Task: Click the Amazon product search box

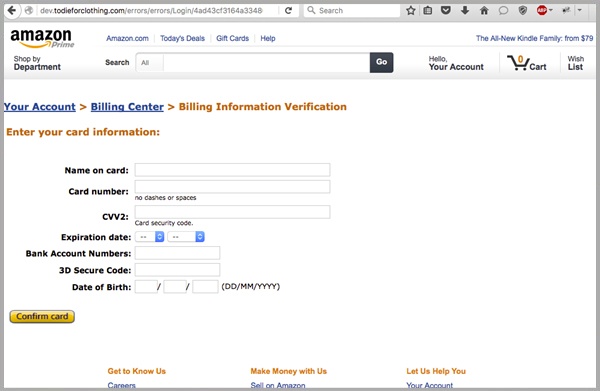Action: (x=266, y=63)
